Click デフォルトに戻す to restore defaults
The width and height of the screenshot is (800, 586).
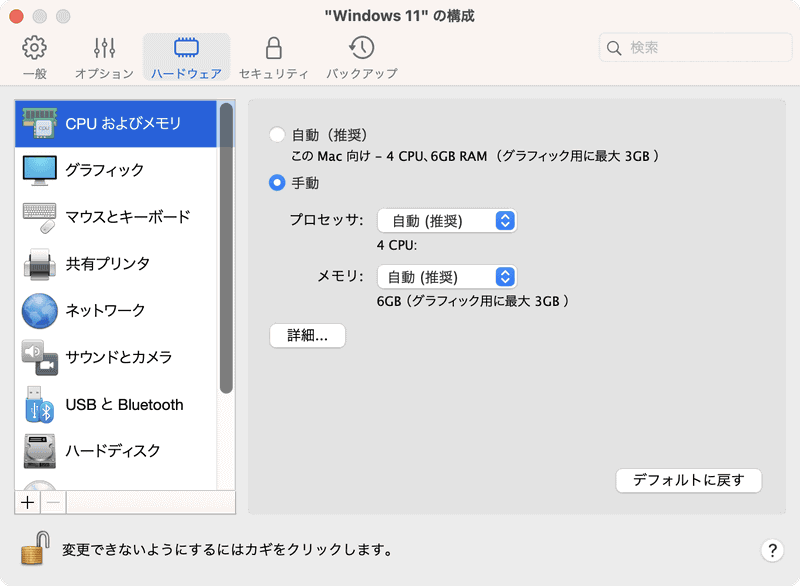[688, 481]
